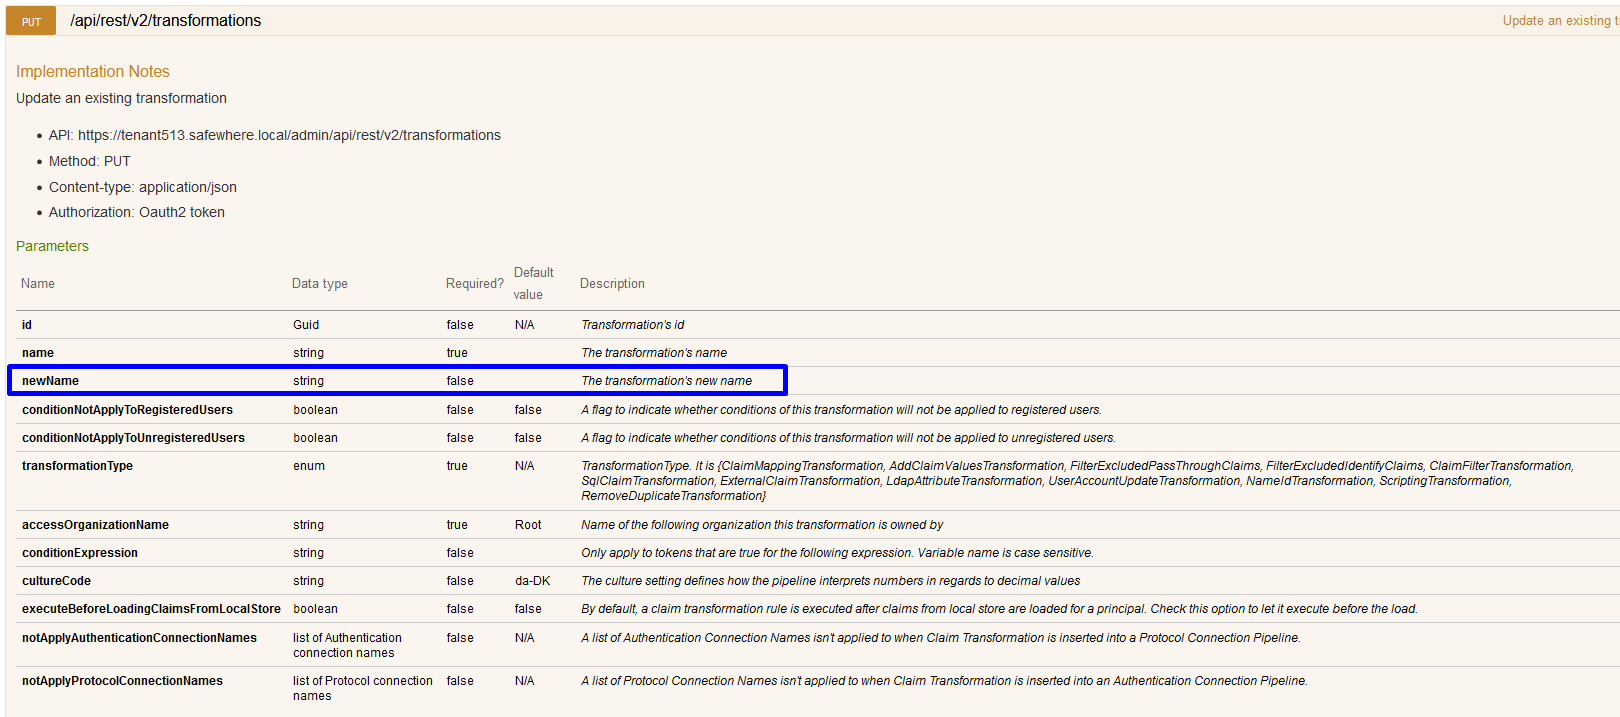Click the endpoint summary text at top right
Screen dimensions: 1620x717
coord(1559,21)
